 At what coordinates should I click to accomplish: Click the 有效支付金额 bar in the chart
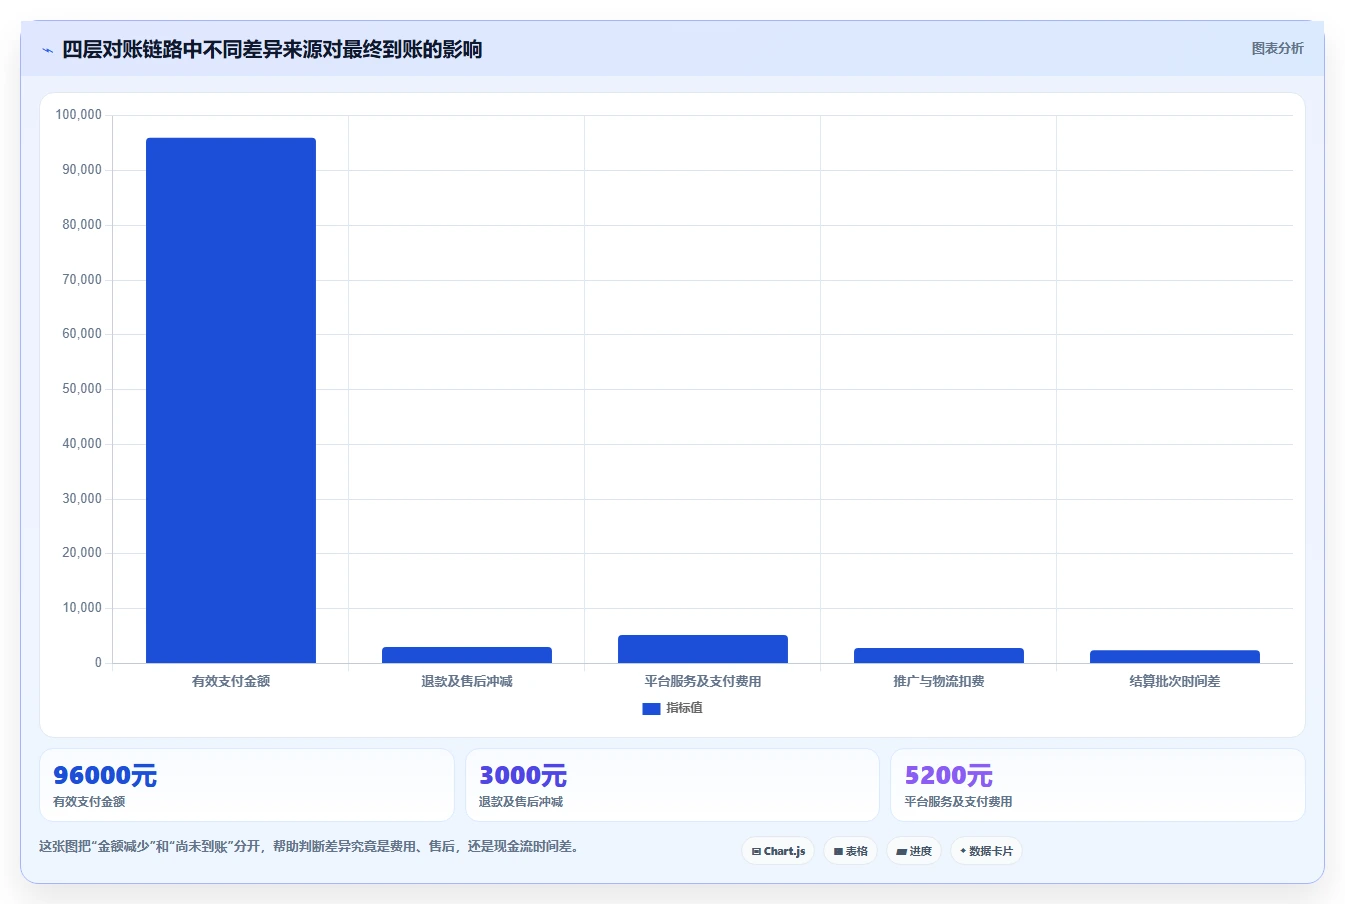pyautogui.click(x=231, y=400)
